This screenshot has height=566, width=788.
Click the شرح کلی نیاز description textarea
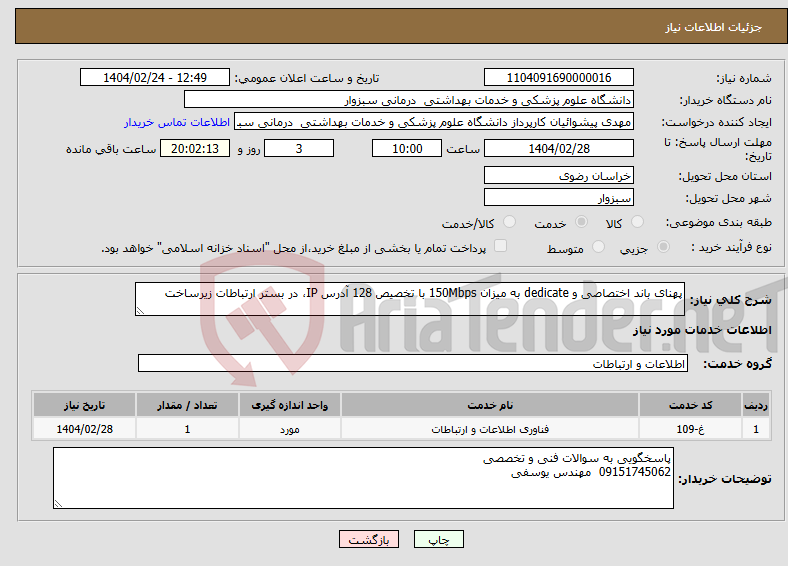click(410, 299)
